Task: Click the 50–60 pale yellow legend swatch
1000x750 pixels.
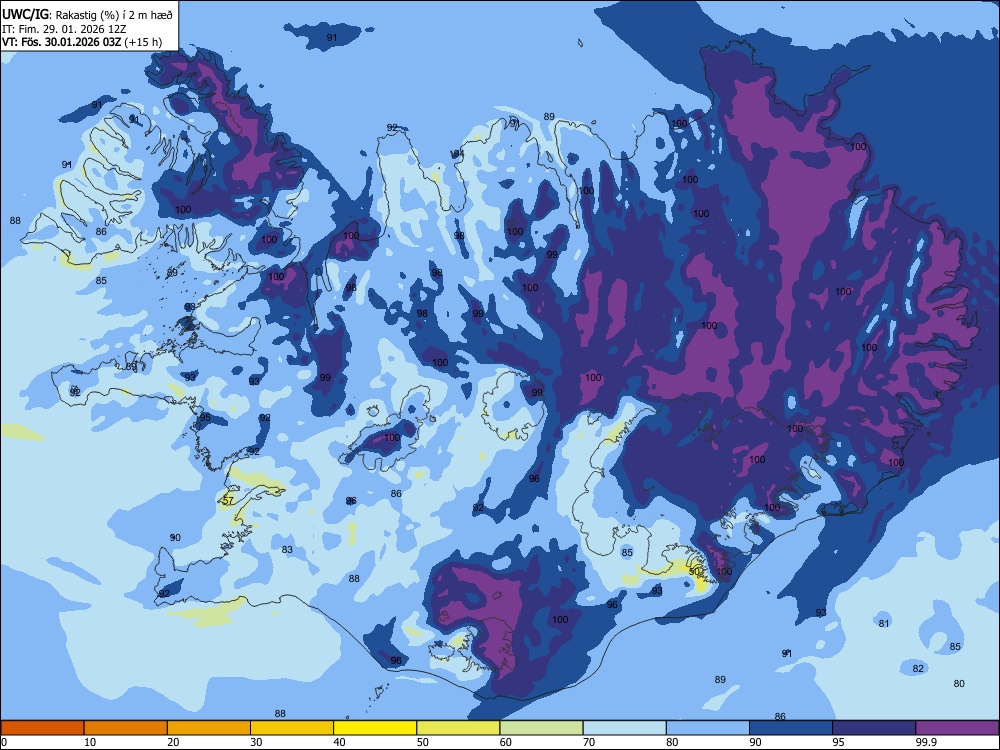Action: coord(459,728)
